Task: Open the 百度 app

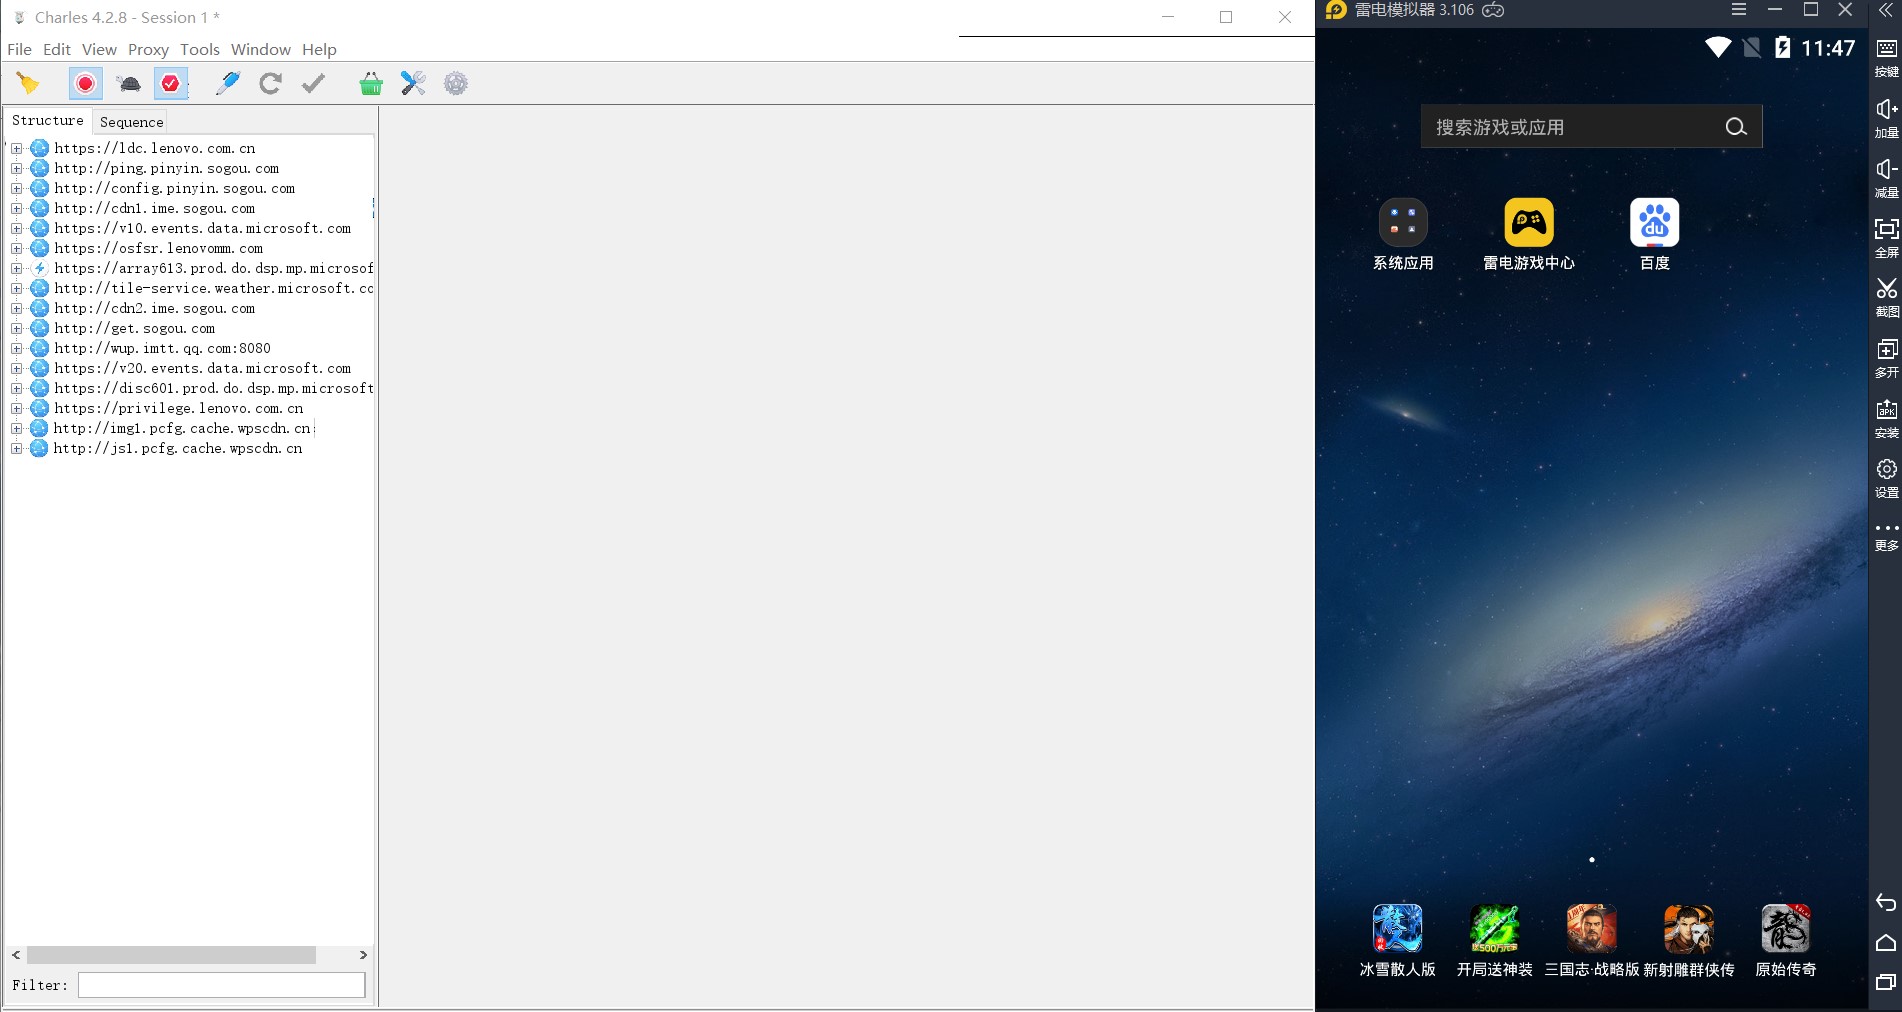Action: point(1655,235)
